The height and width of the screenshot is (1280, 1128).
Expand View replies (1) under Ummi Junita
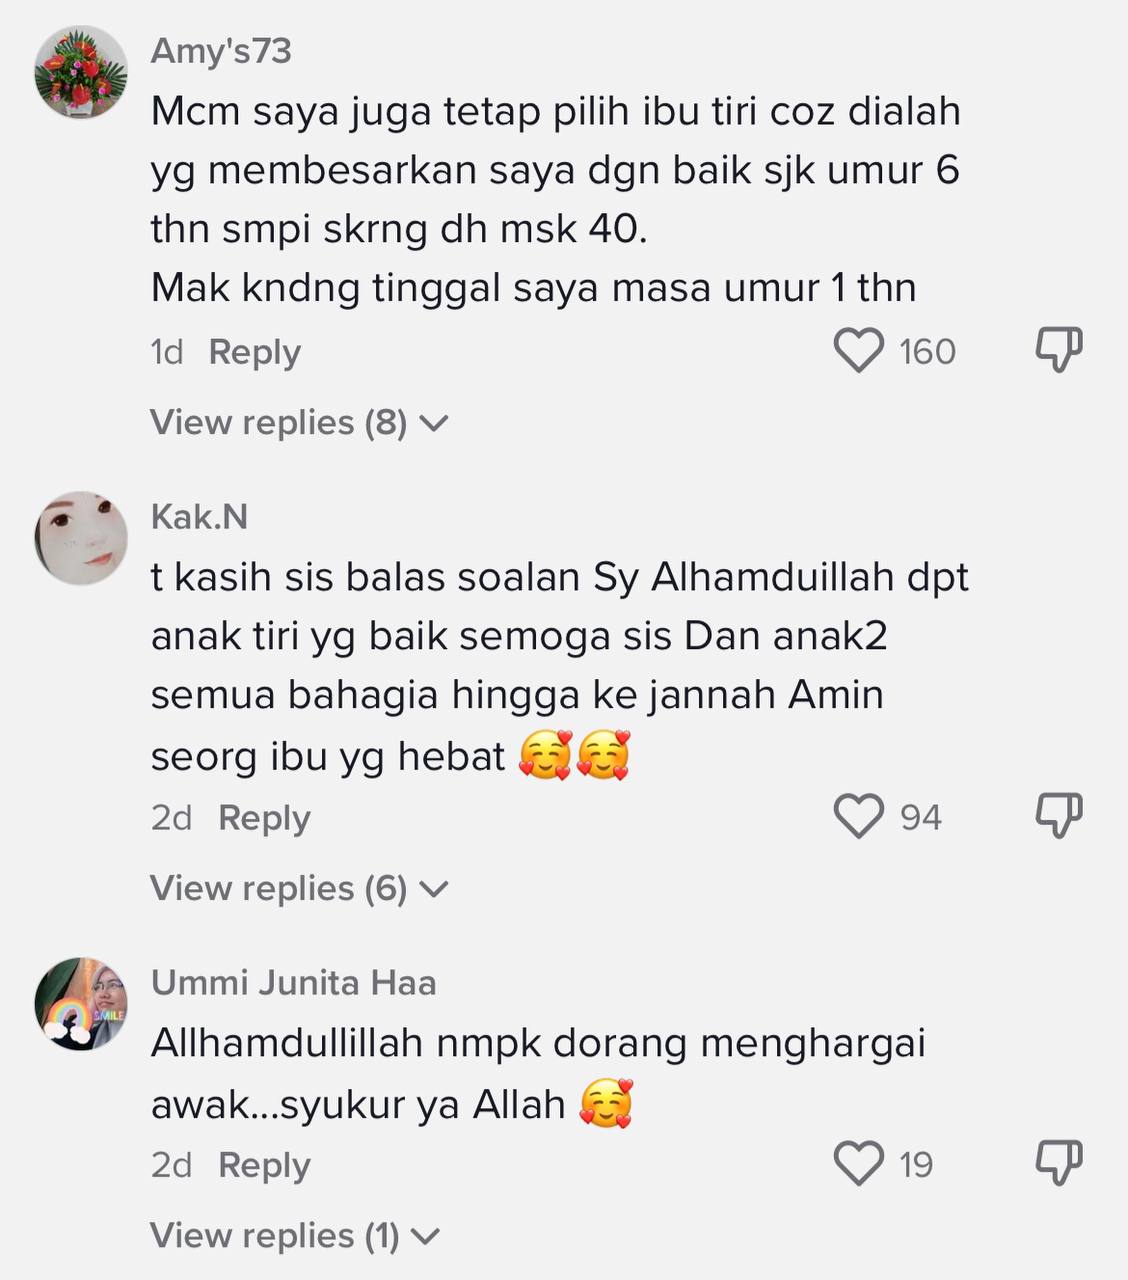pyautogui.click(x=295, y=1236)
